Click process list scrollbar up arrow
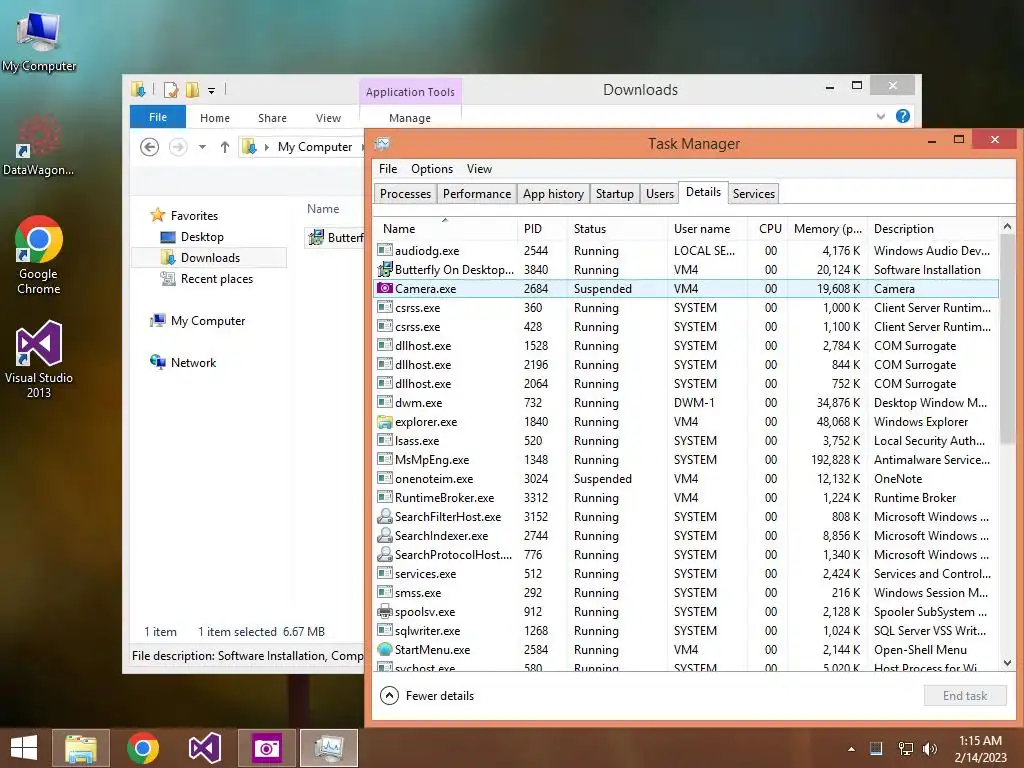The height and width of the screenshot is (768, 1024). tap(1007, 227)
